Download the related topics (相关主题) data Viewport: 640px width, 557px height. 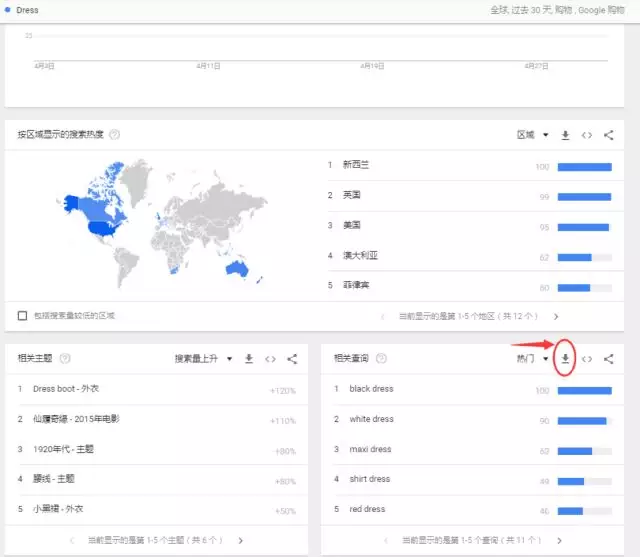point(249,359)
